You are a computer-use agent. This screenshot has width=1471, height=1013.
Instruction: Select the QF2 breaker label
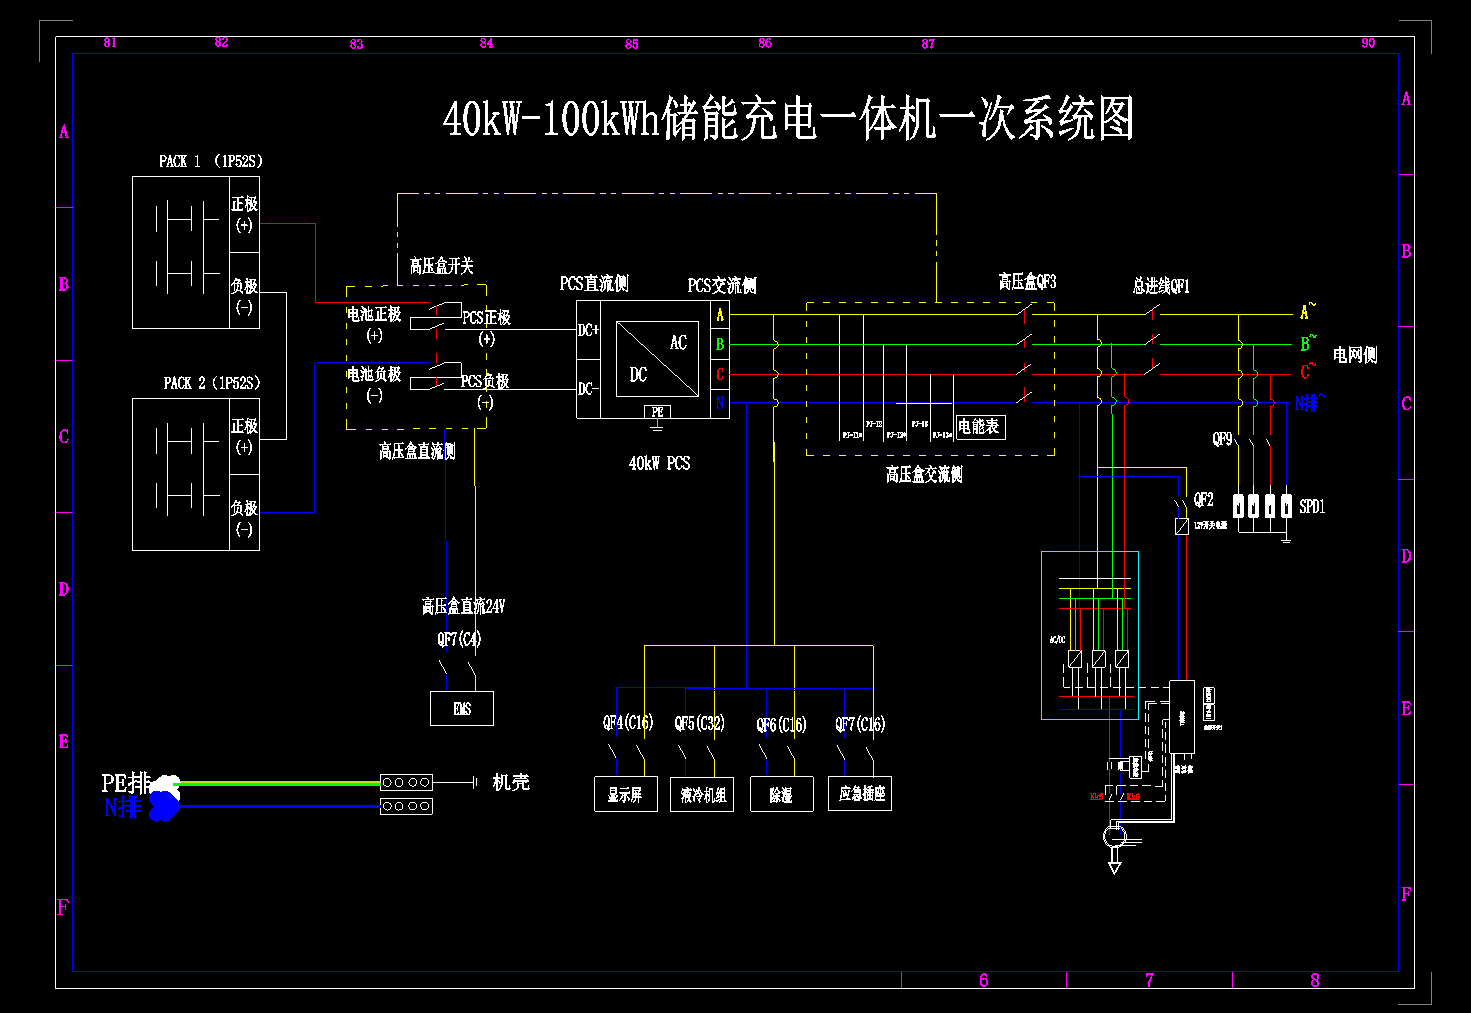[1204, 499]
